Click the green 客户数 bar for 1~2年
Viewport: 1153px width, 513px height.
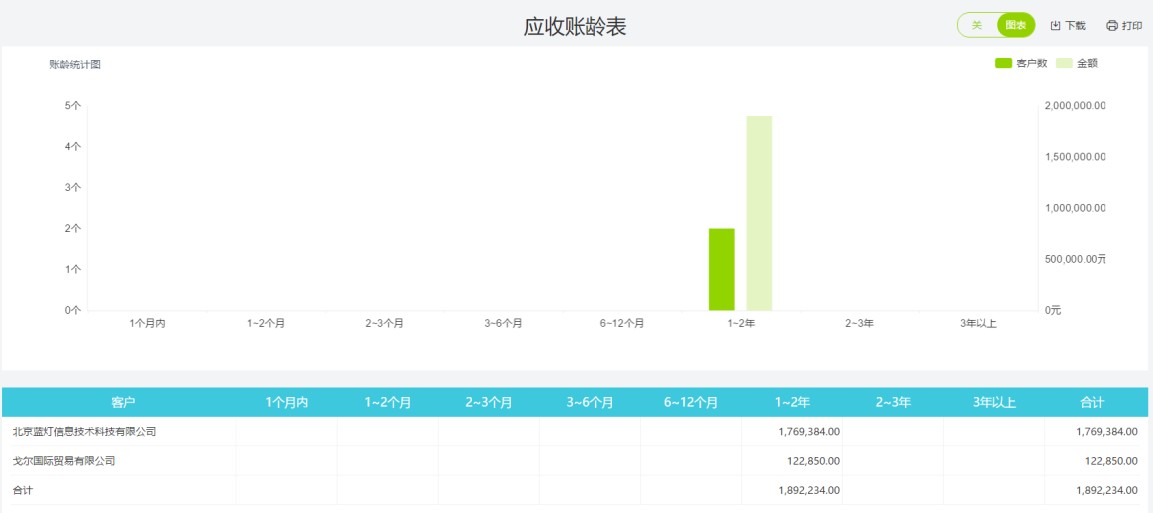tap(721, 269)
